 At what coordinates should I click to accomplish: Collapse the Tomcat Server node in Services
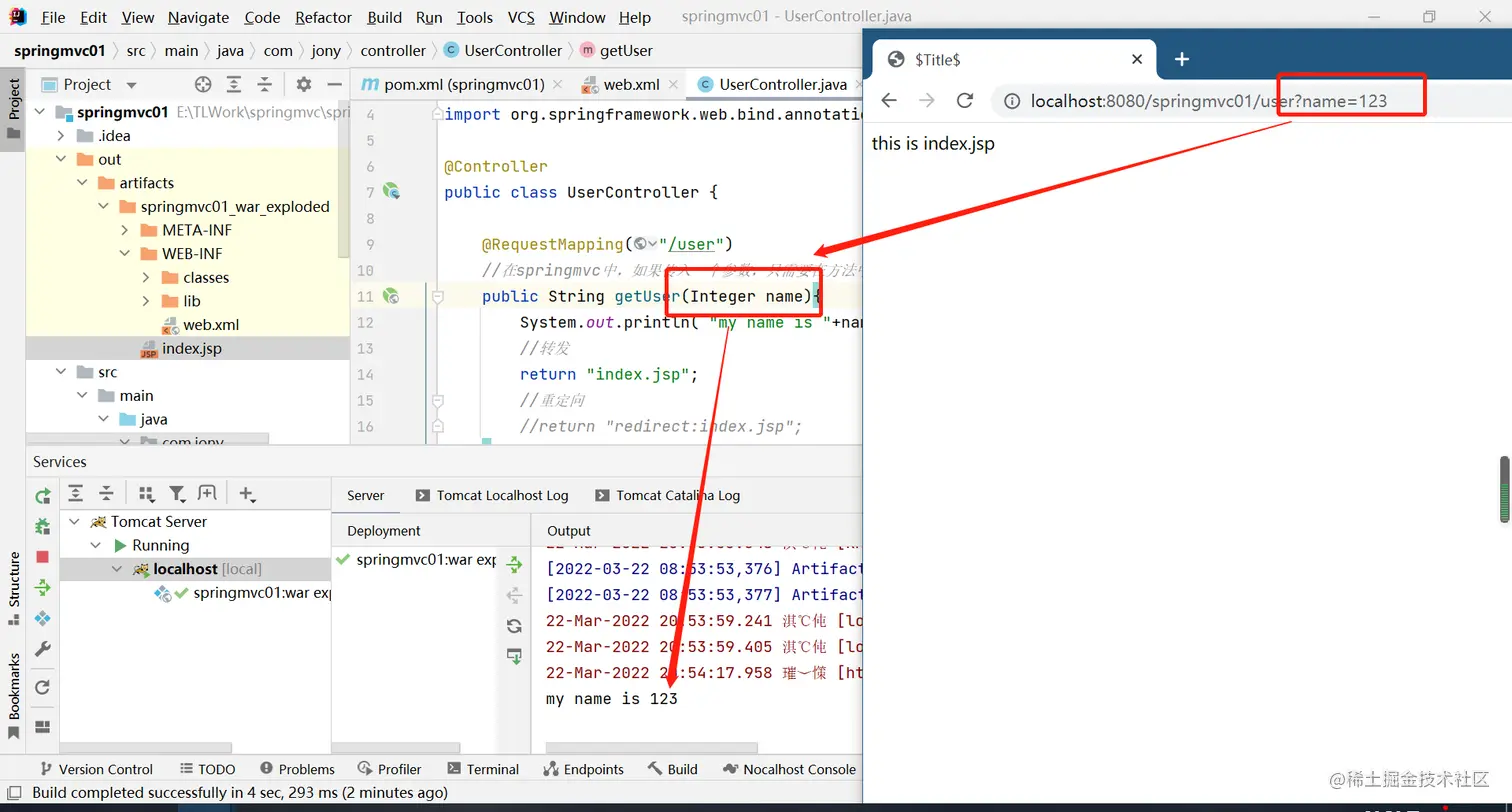coord(75,522)
